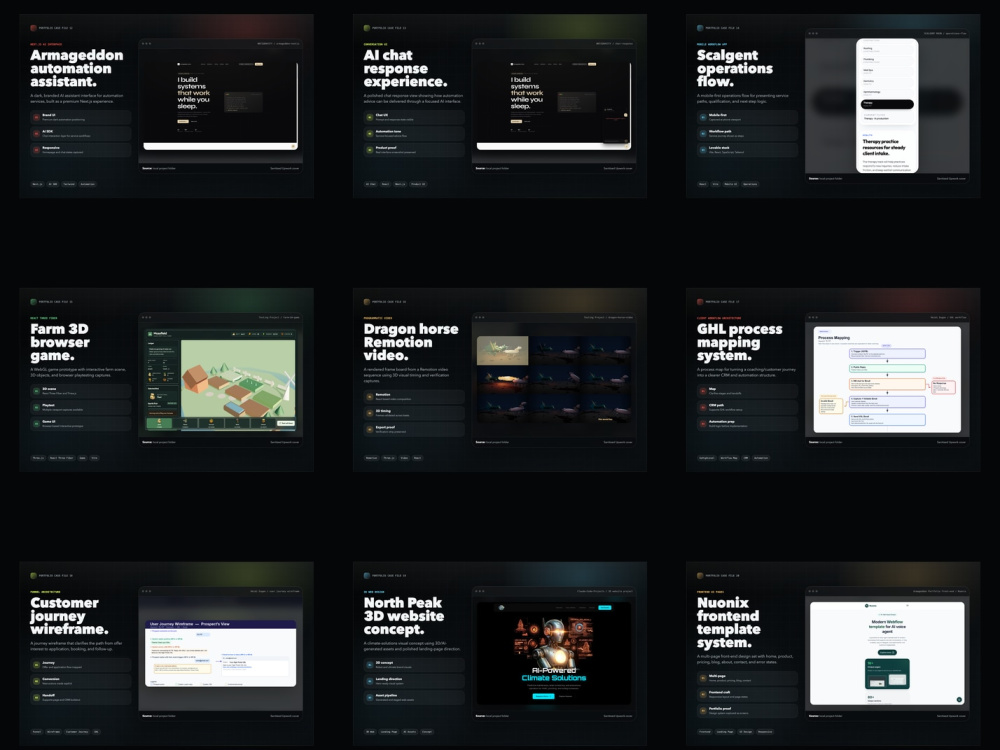Open the GHL Process Mapping diagram preview
The image size is (1000, 750).
coord(887,379)
